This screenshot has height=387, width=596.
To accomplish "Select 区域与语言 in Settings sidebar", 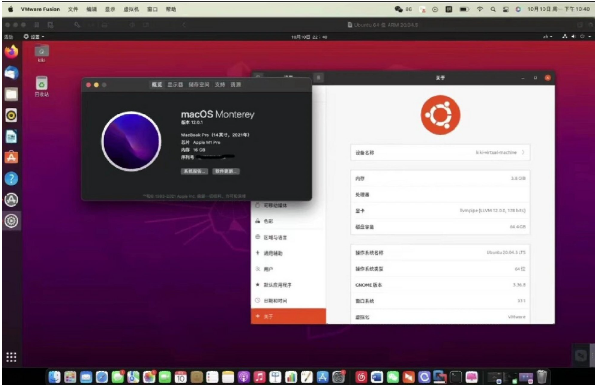I will pyautogui.click(x=288, y=237).
